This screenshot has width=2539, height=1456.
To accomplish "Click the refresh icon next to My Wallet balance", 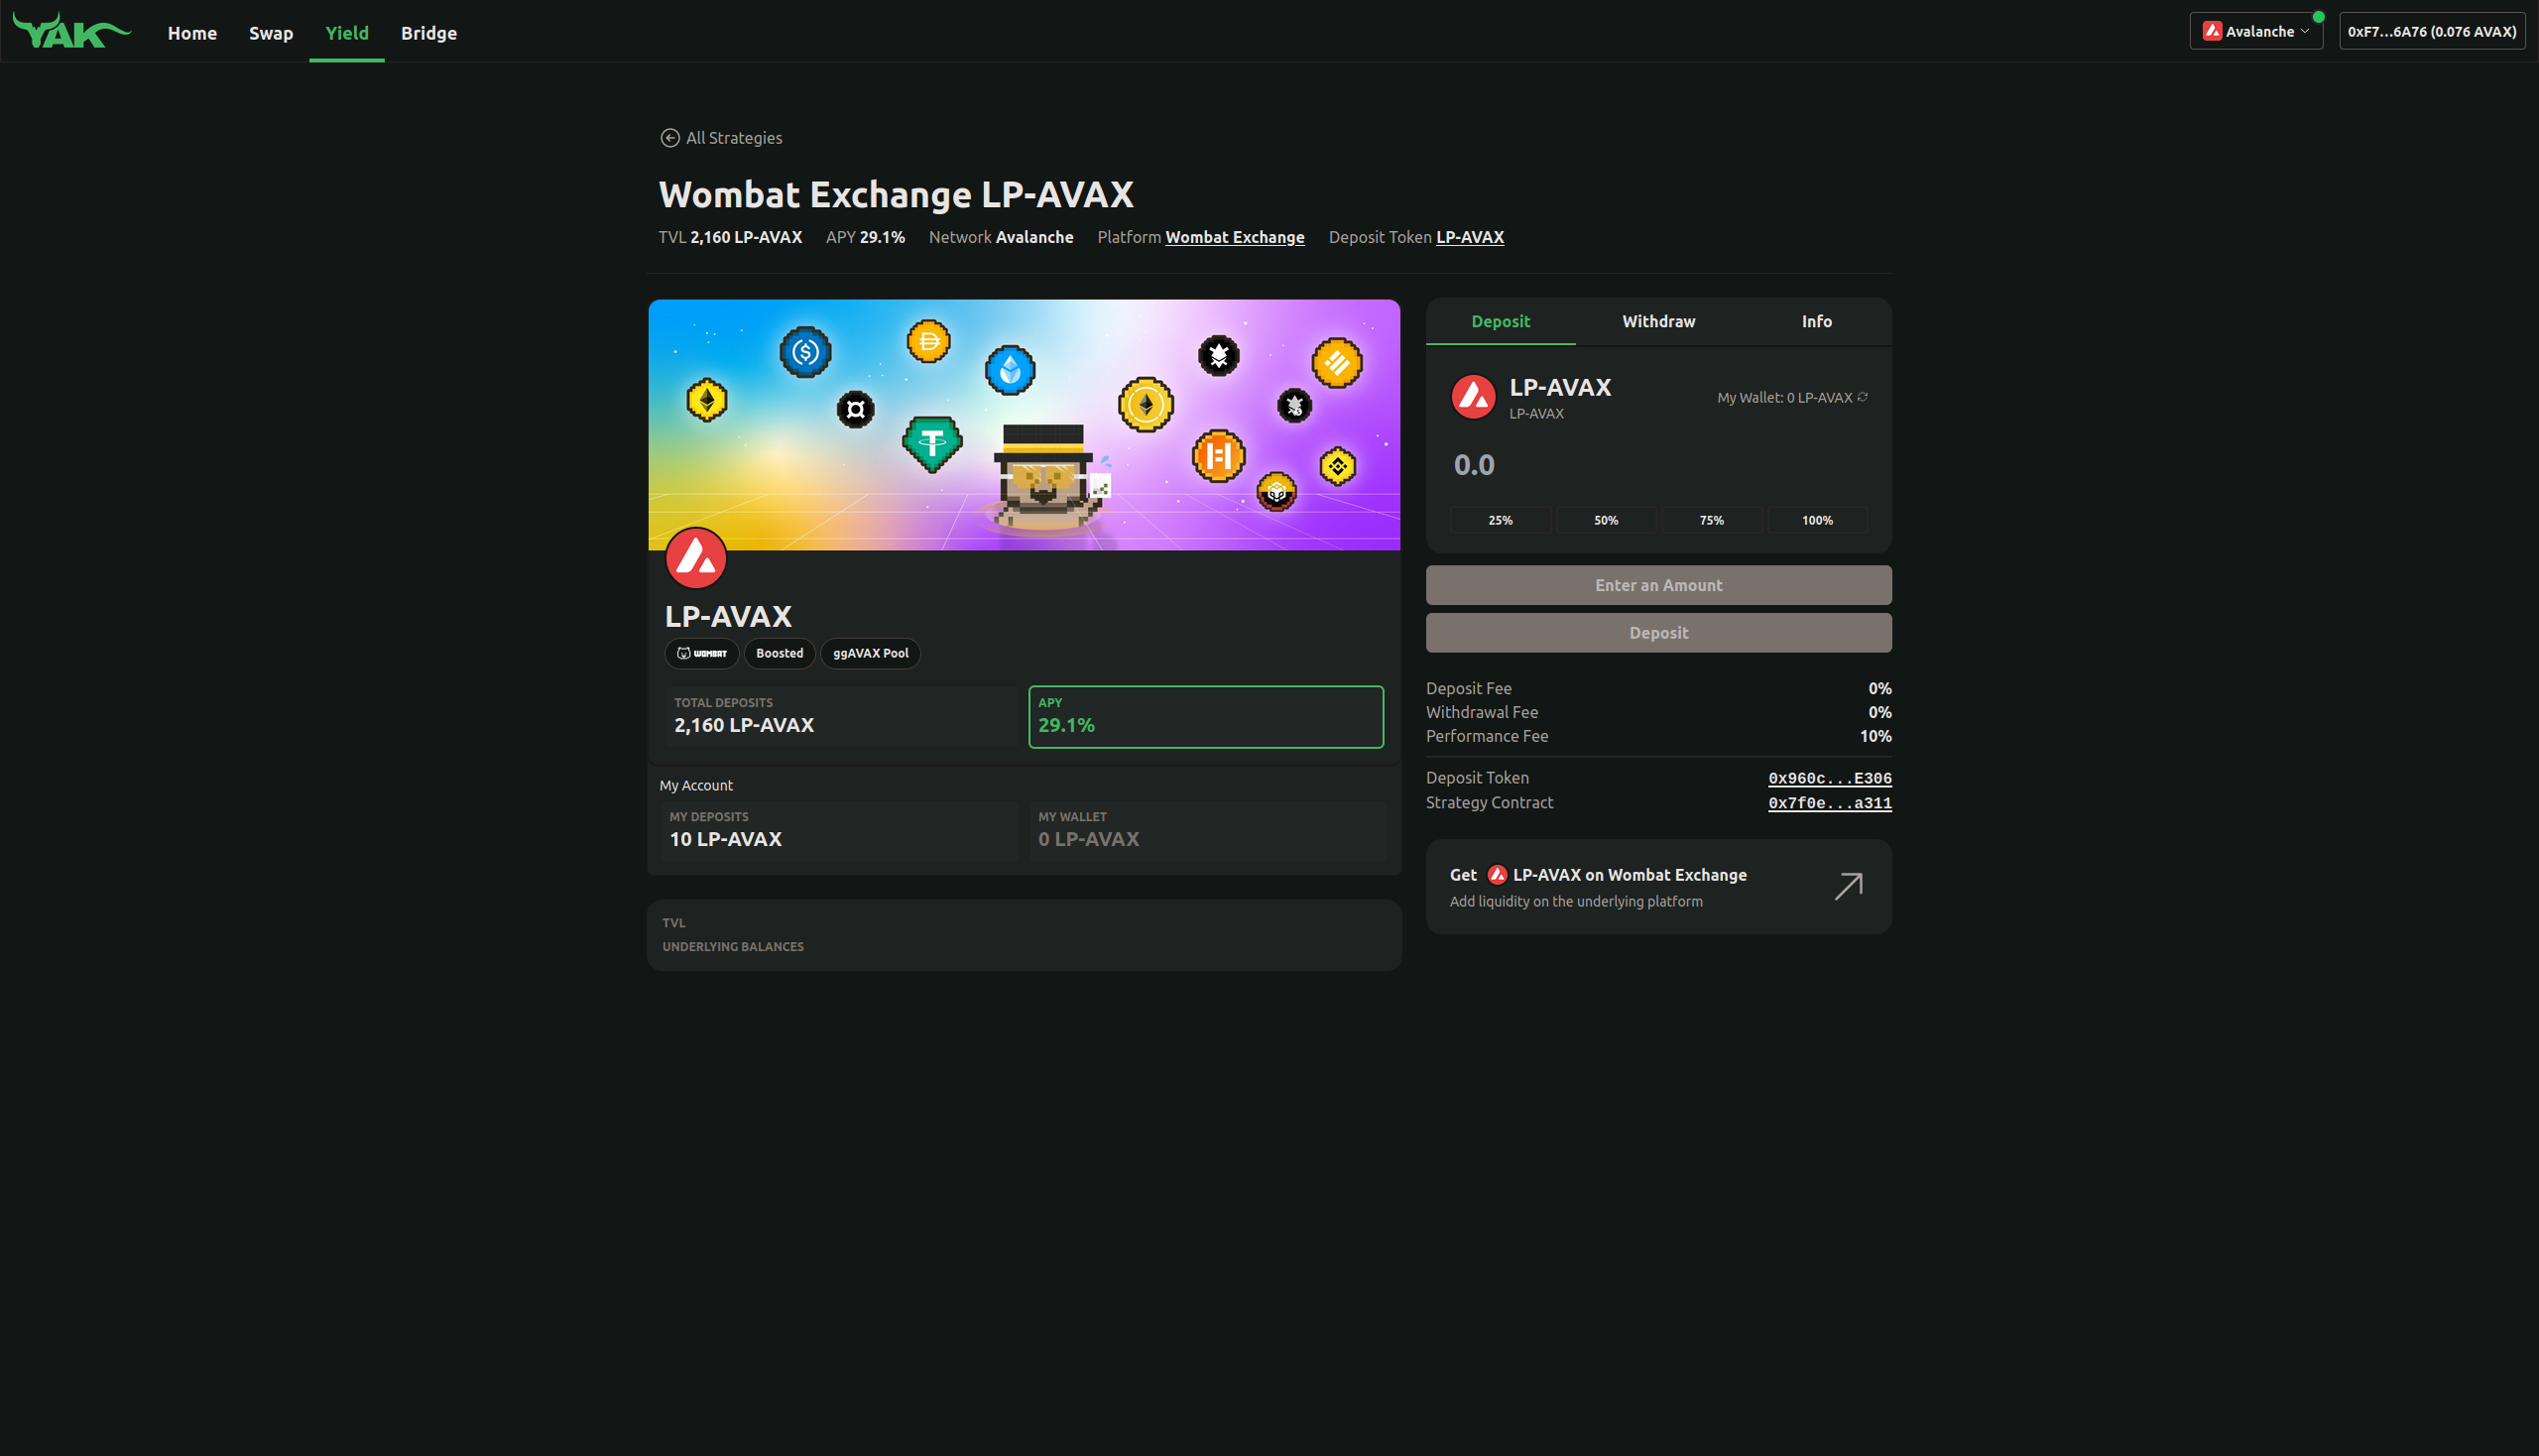I will (1863, 398).
